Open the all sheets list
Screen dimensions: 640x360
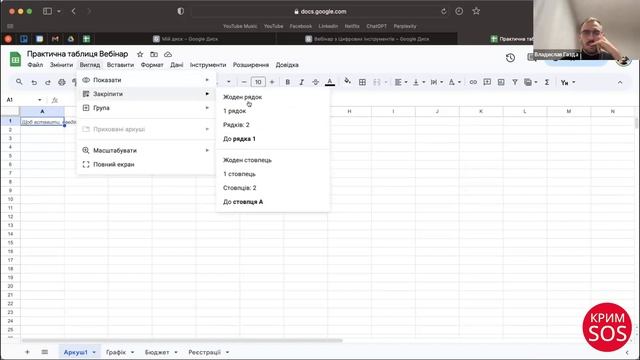click(x=45, y=352)
